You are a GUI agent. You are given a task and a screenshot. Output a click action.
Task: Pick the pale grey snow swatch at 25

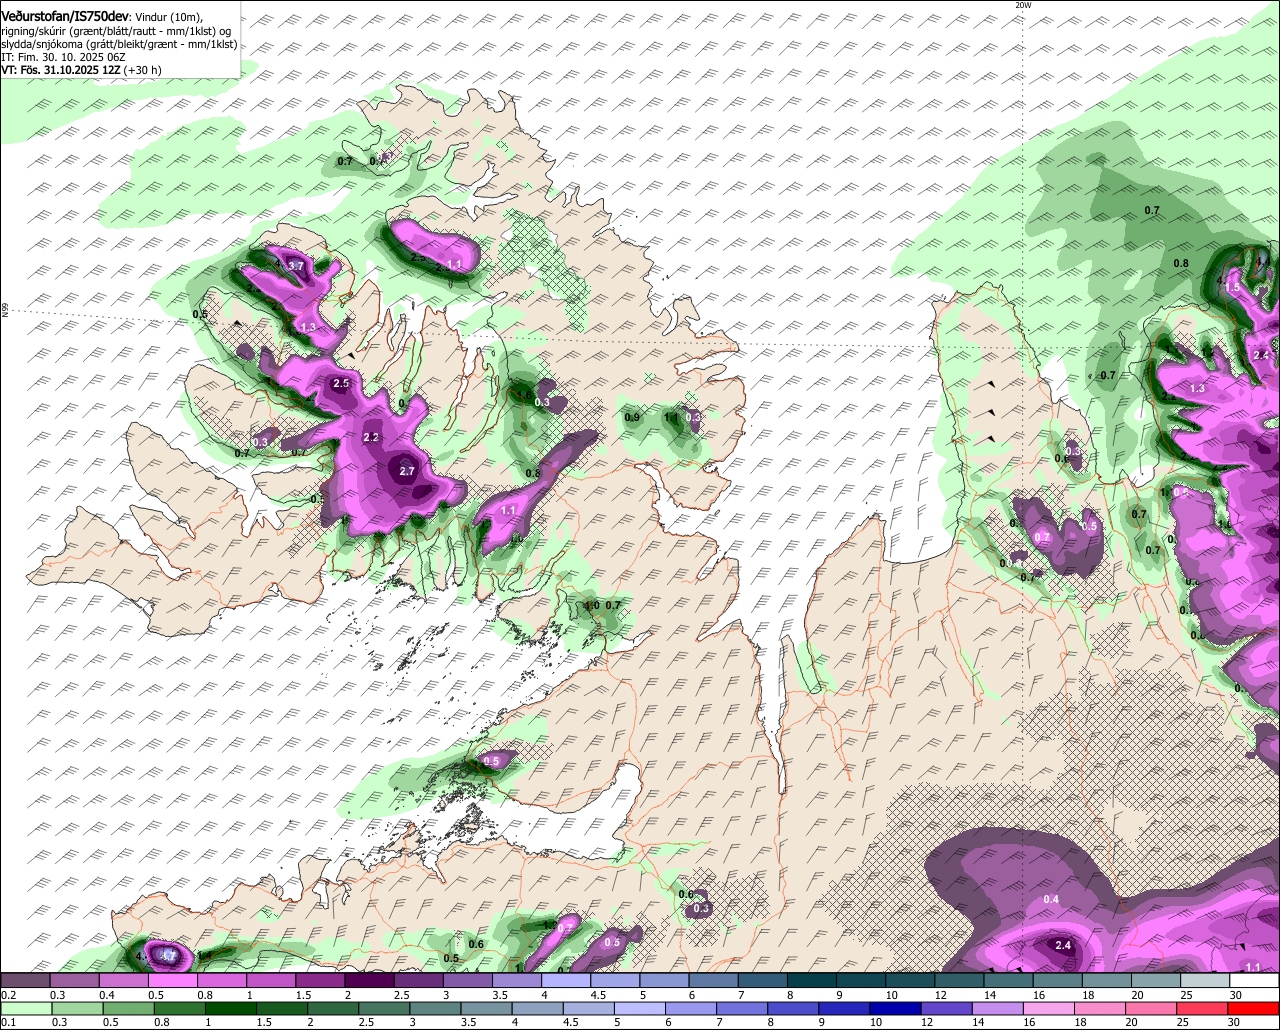(x=1205, y=981)
